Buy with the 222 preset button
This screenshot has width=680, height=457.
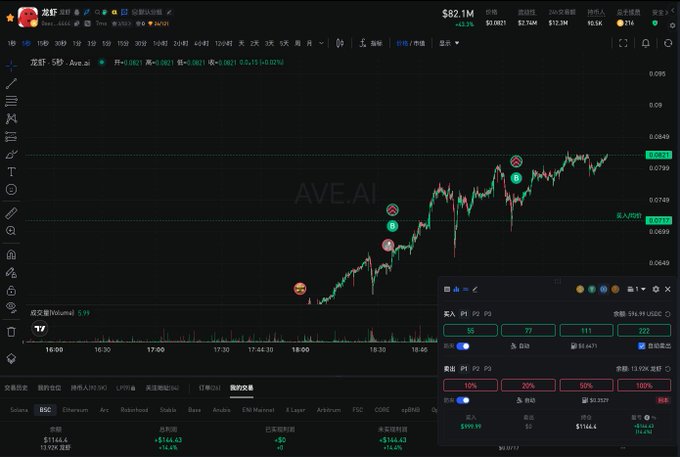coord(644,331)
